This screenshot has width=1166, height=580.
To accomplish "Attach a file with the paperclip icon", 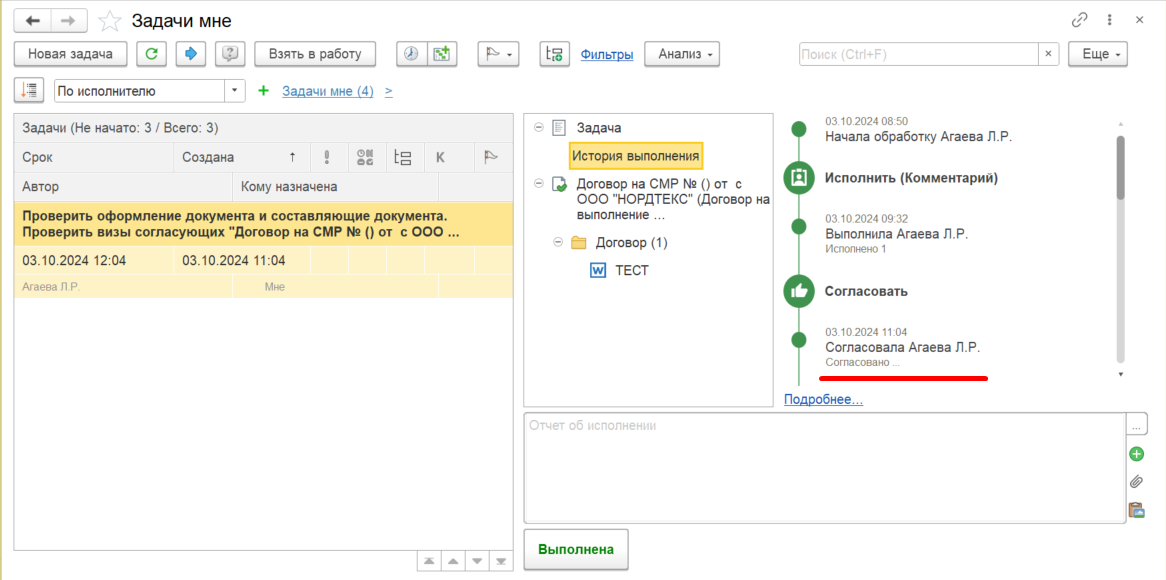I will point(1136,481).
